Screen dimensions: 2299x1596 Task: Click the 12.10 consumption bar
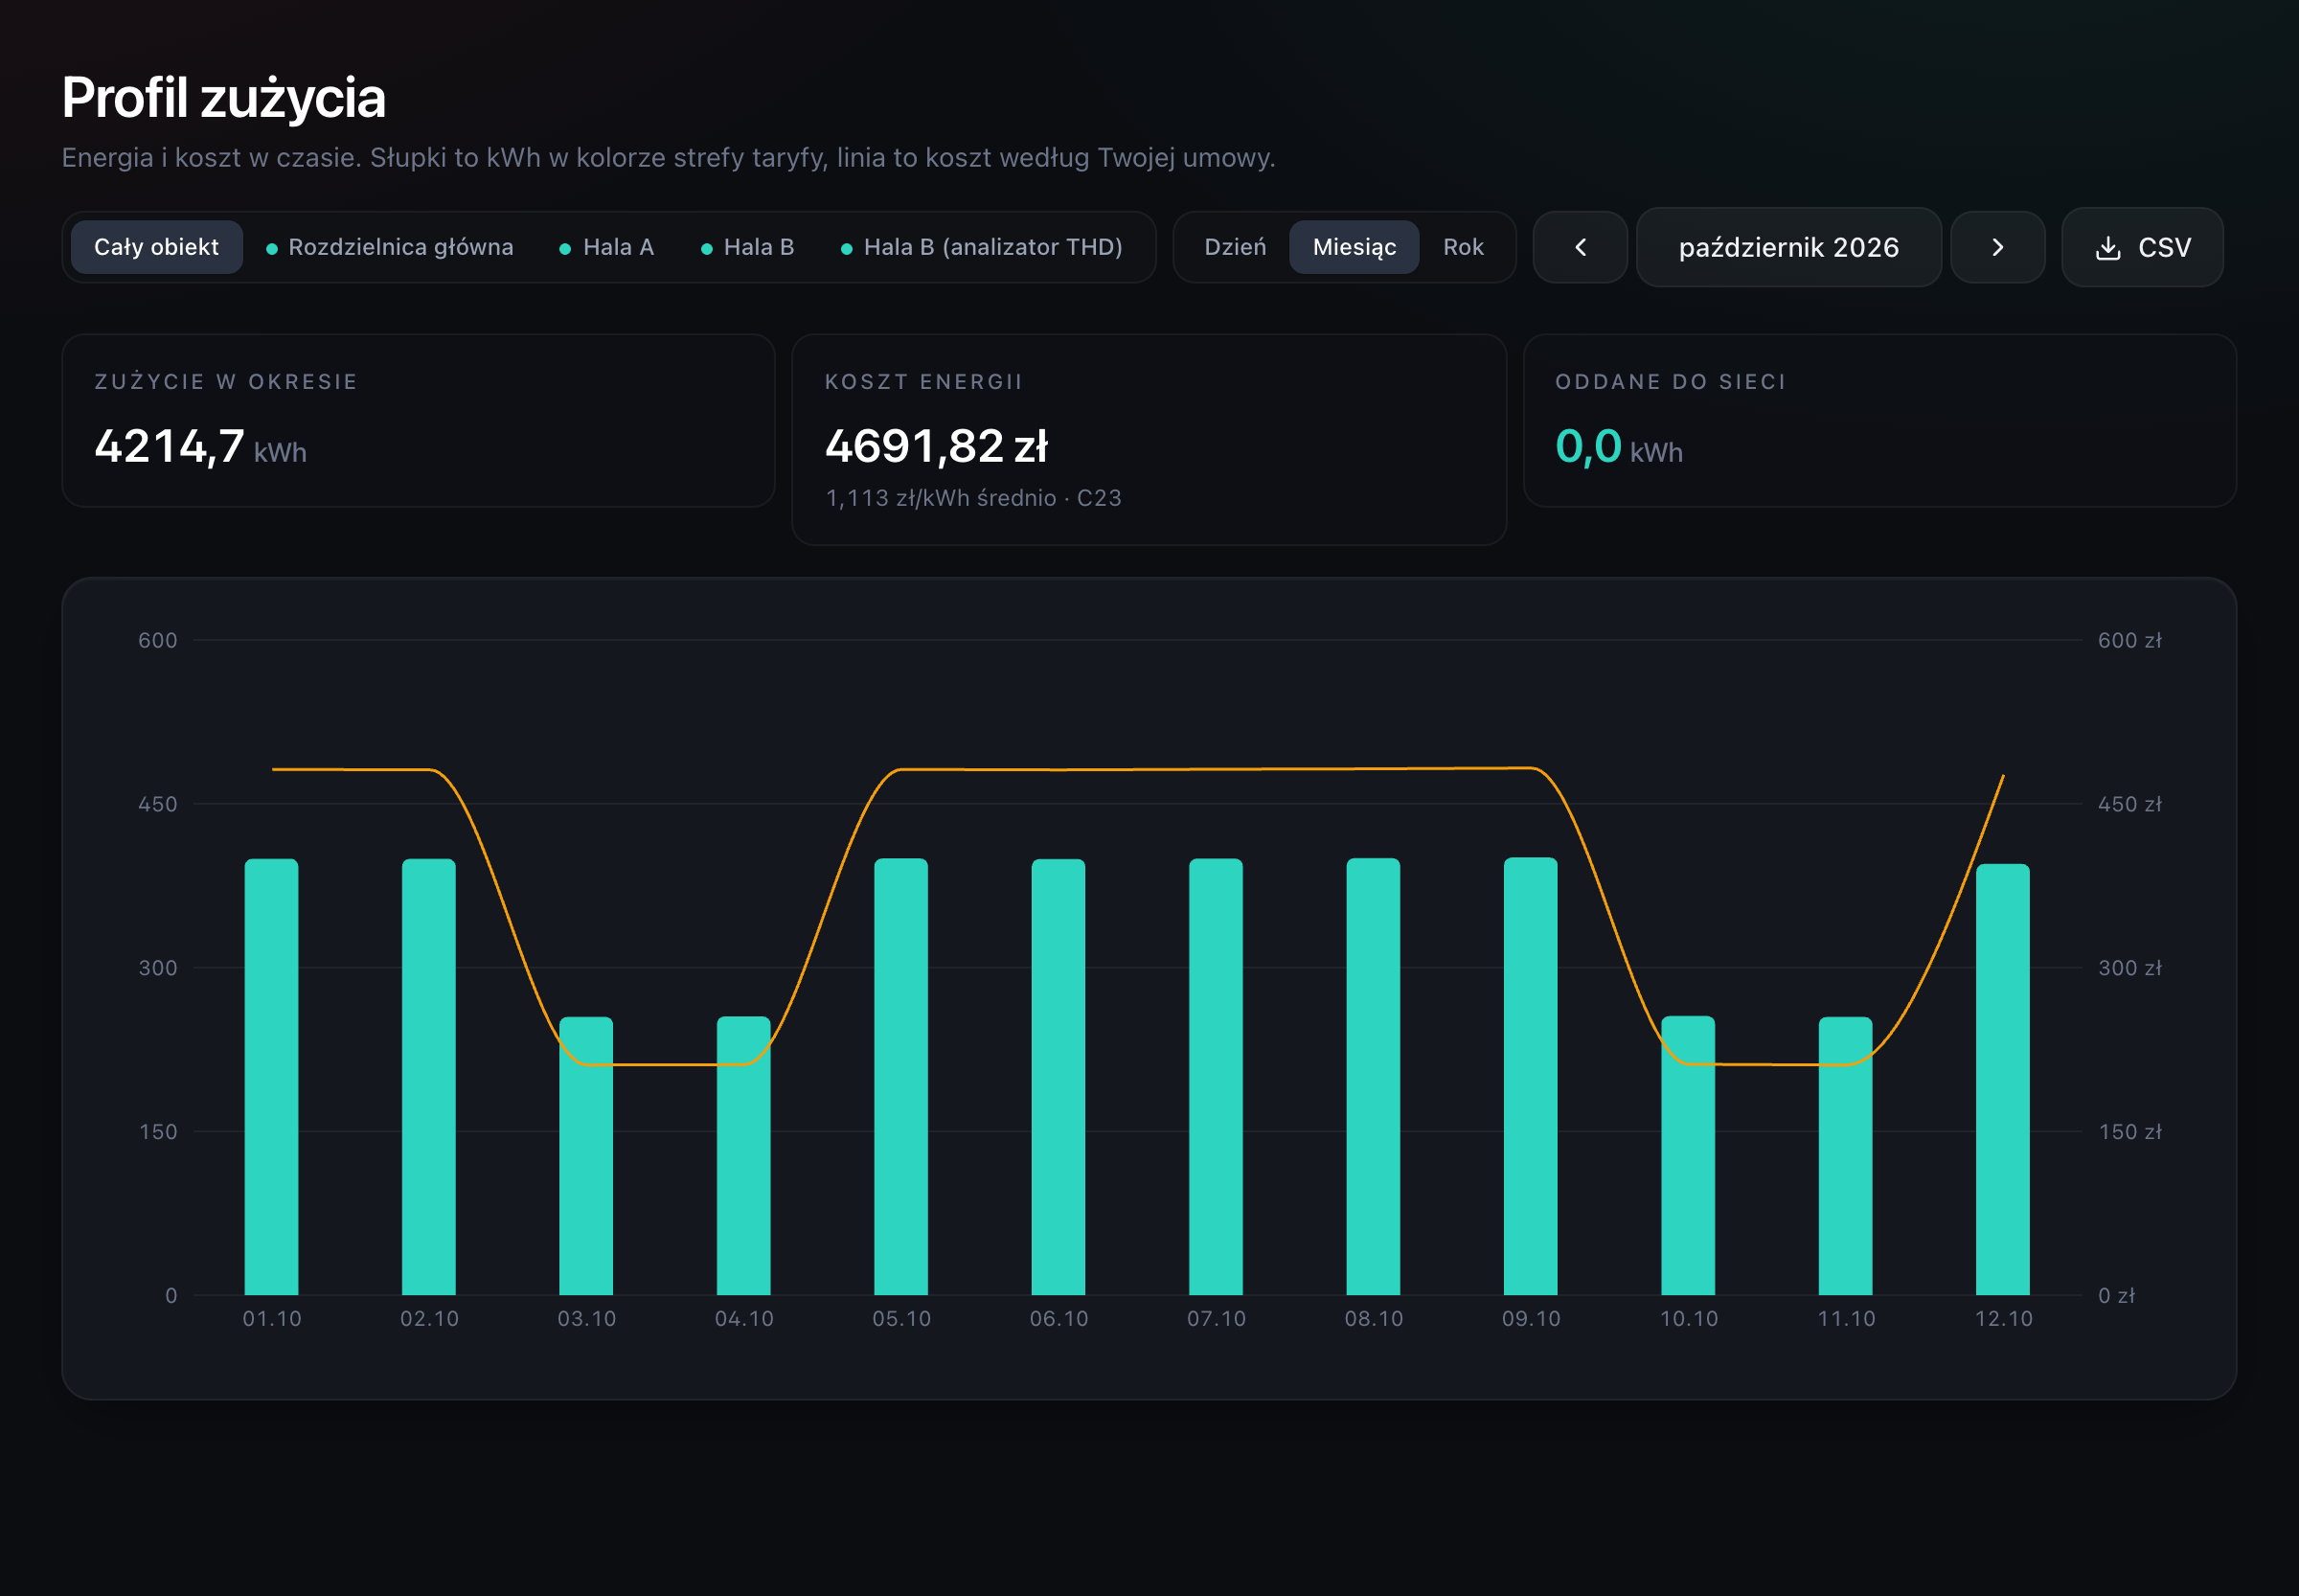2003,1080
